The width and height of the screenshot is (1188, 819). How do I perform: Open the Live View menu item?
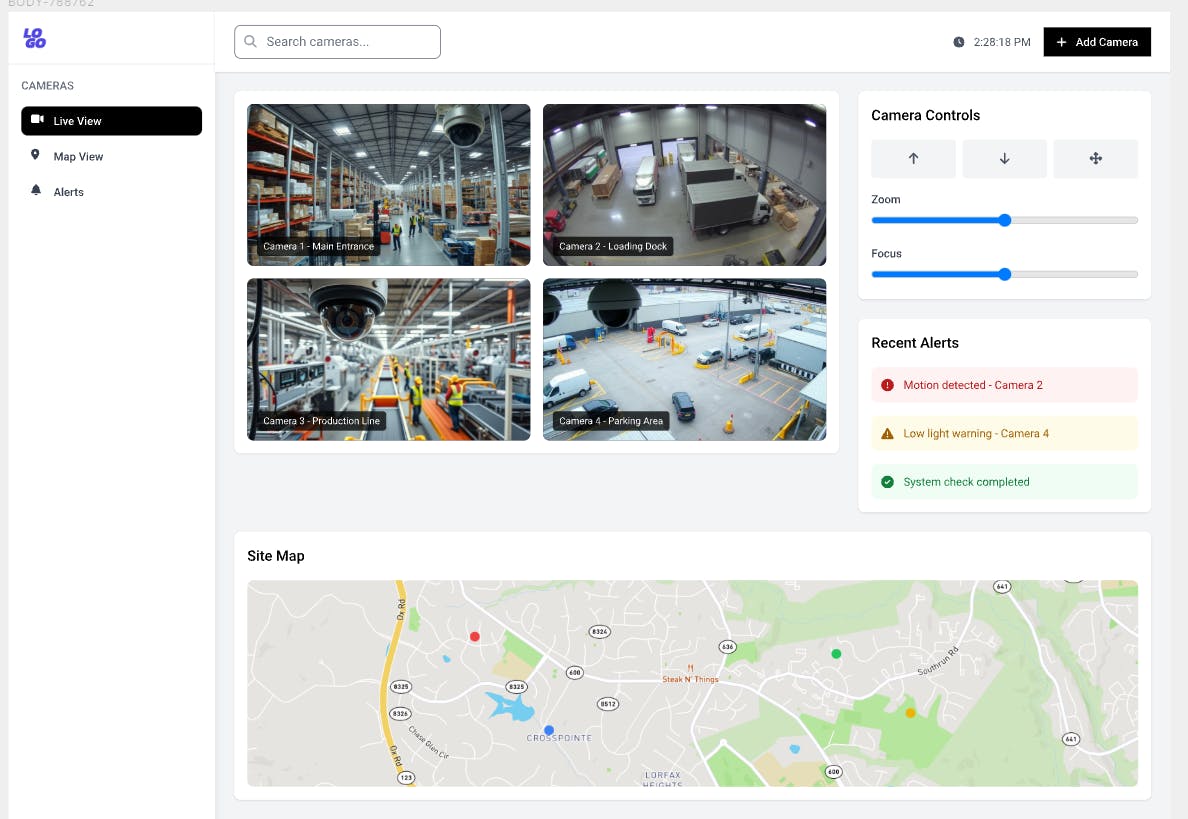111,120
